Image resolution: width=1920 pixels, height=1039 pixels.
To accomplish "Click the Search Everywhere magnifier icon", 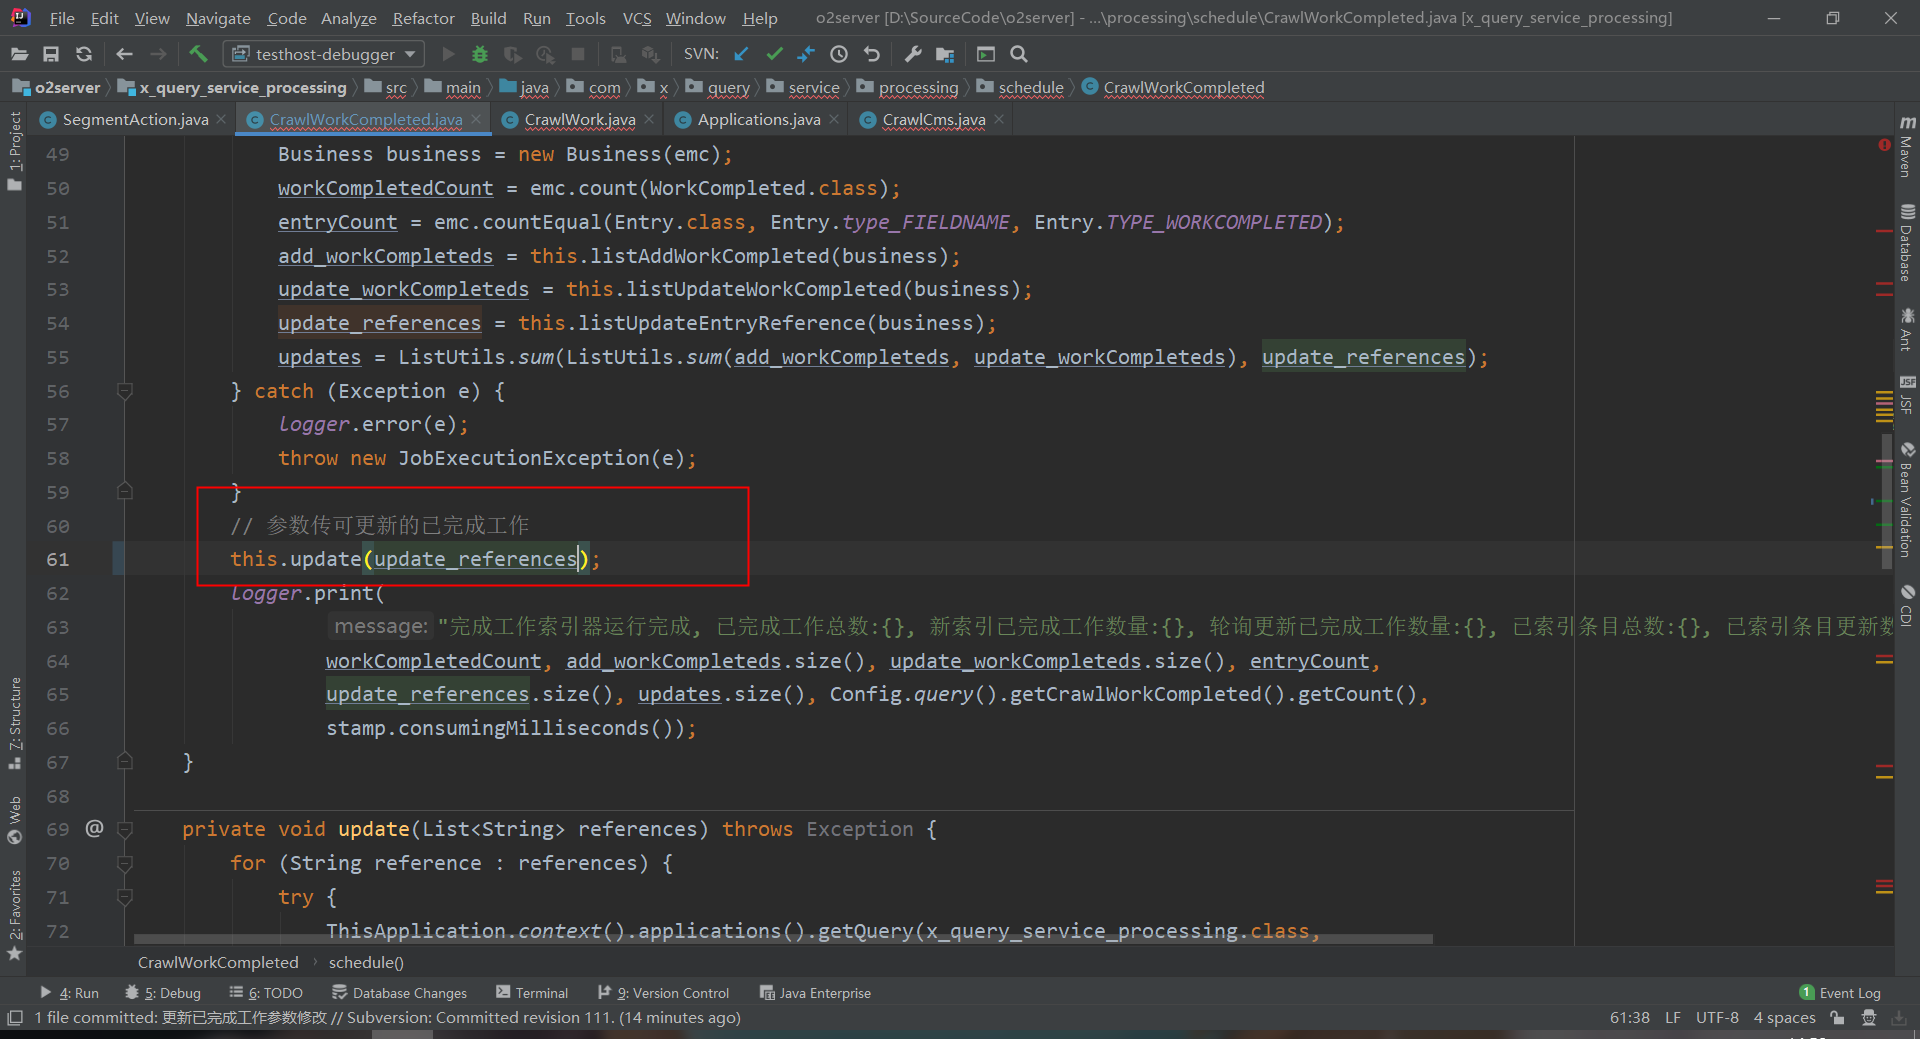I will (x=1019, y=54).
